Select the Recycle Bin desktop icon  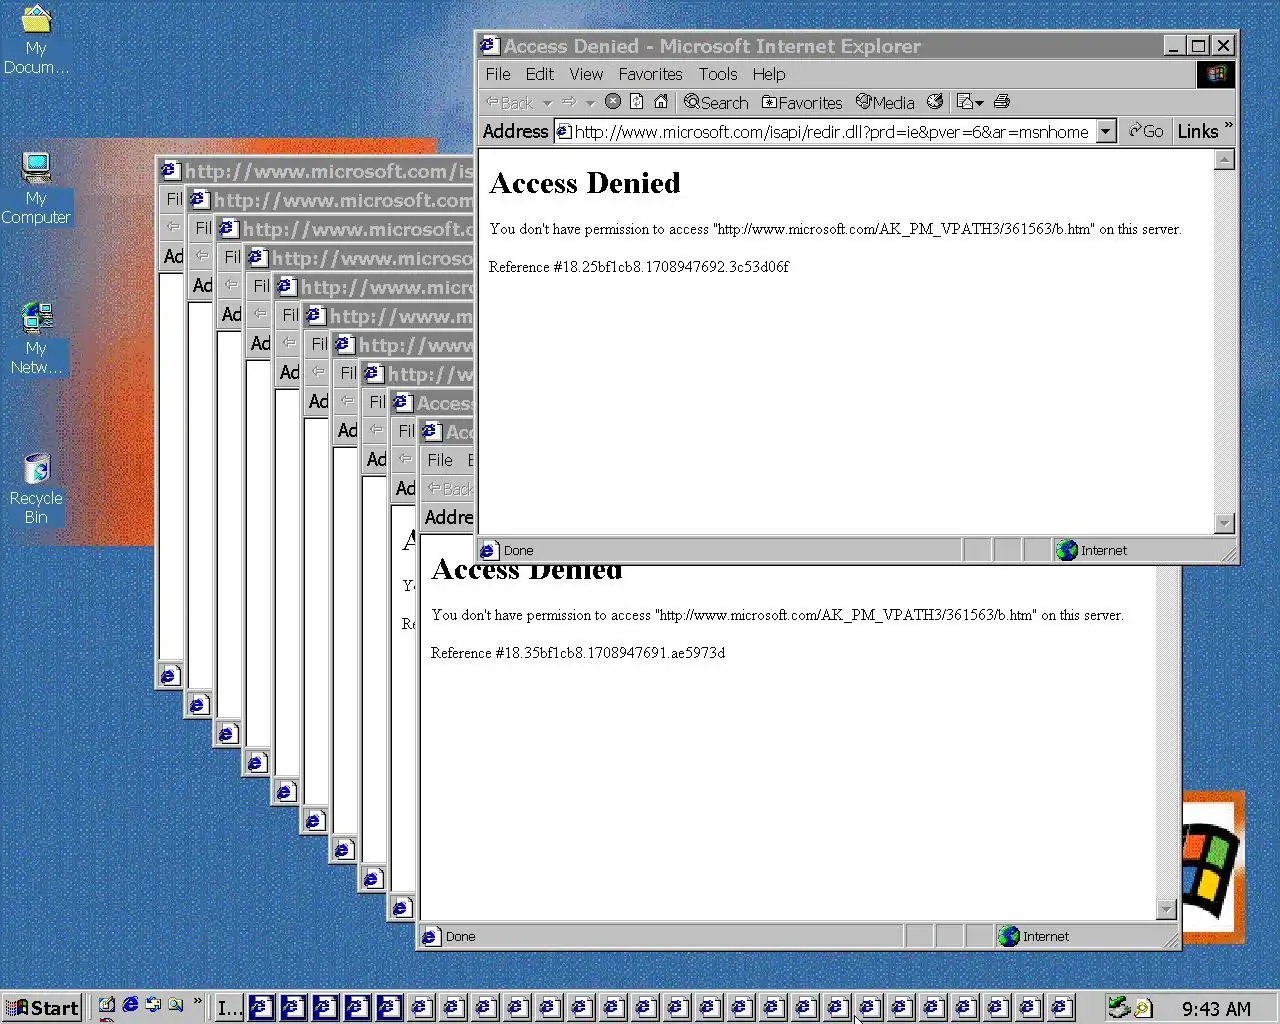click(36, 489)
